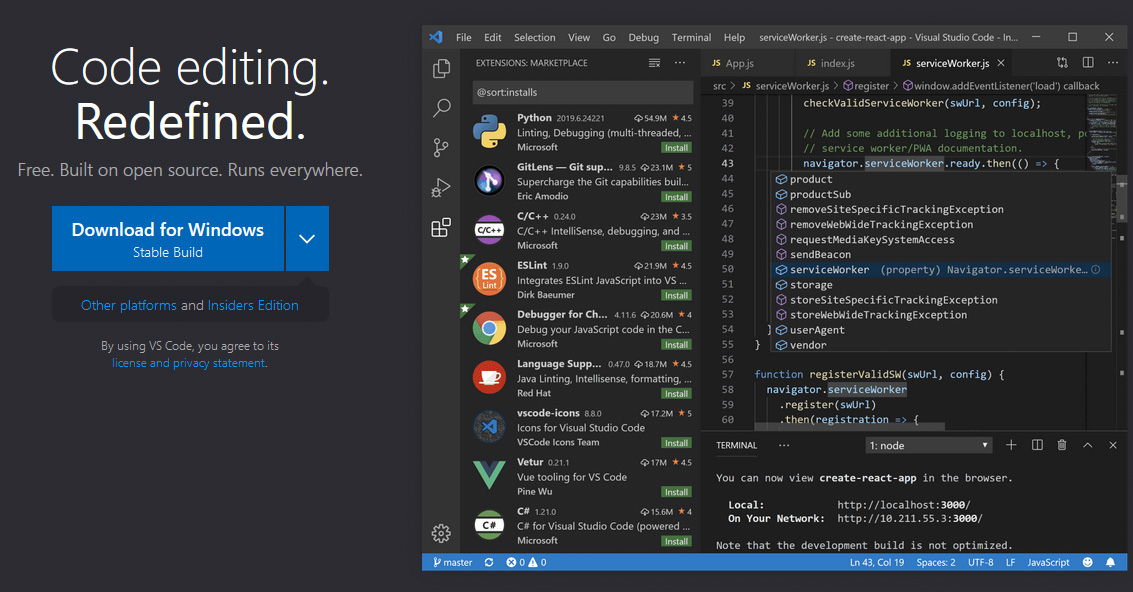The image size is (1133, 592).
Task: Install the C# extension
Action: (676, 541)
